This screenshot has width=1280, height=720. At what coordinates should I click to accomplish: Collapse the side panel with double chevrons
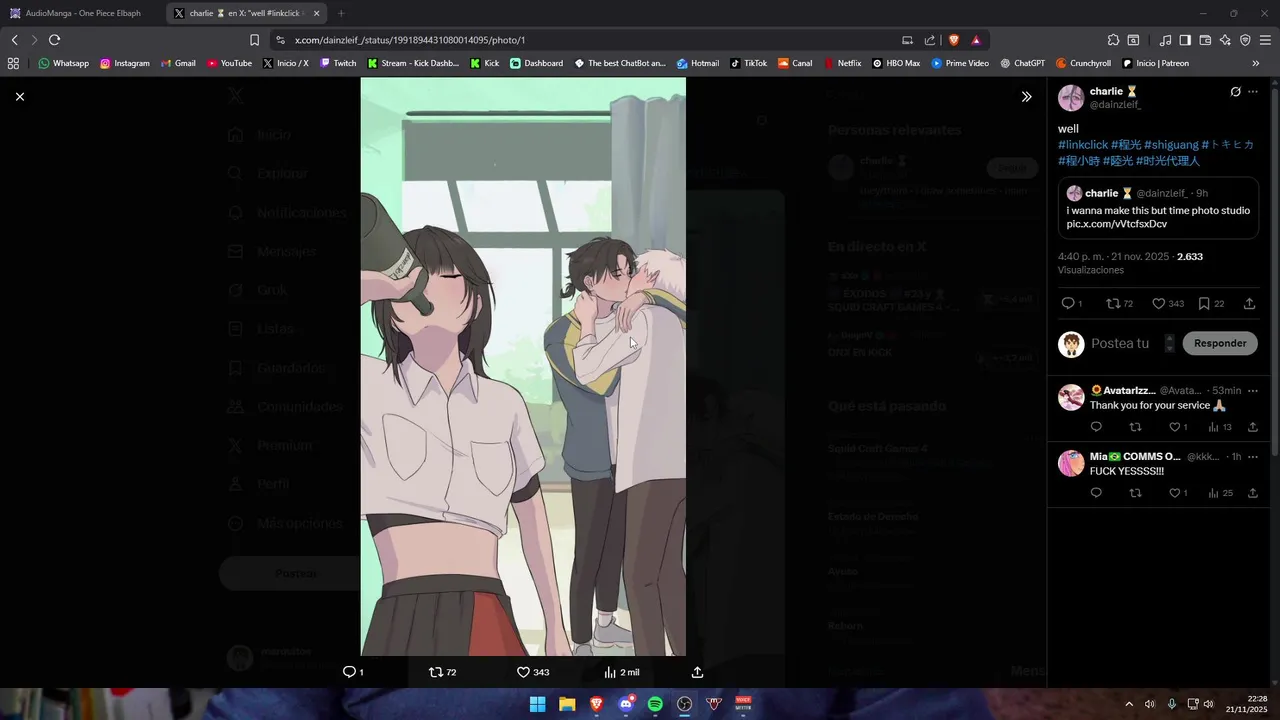pos(1026,97)
